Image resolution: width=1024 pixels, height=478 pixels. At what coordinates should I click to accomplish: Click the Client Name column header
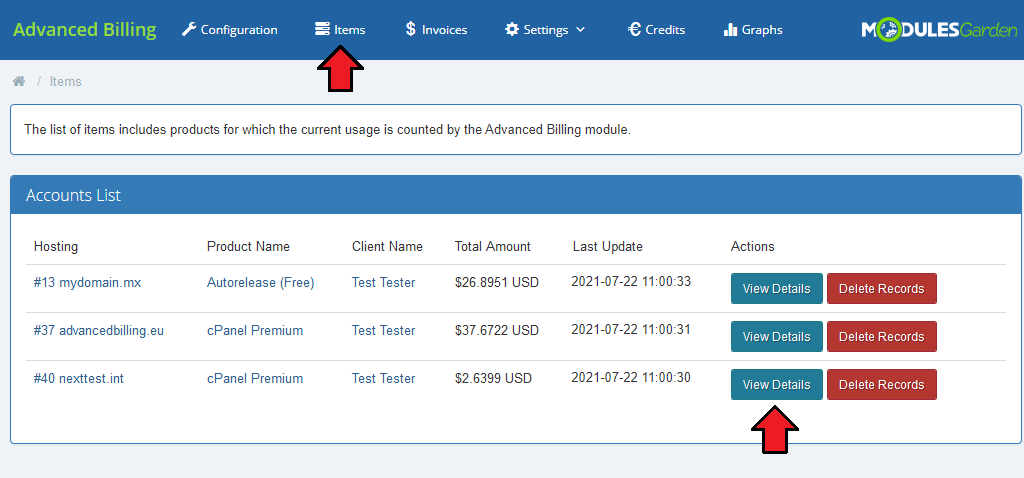pyautogui.click(x=387, y=247)
